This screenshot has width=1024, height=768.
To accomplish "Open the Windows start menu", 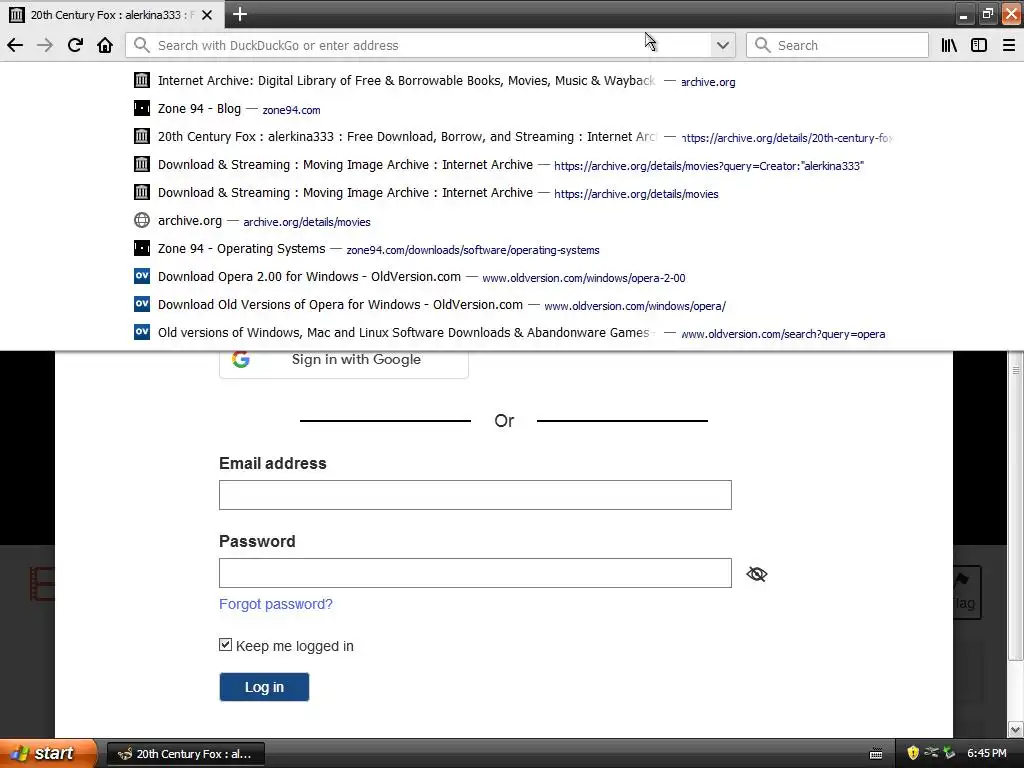I will [x=47, y=753].
